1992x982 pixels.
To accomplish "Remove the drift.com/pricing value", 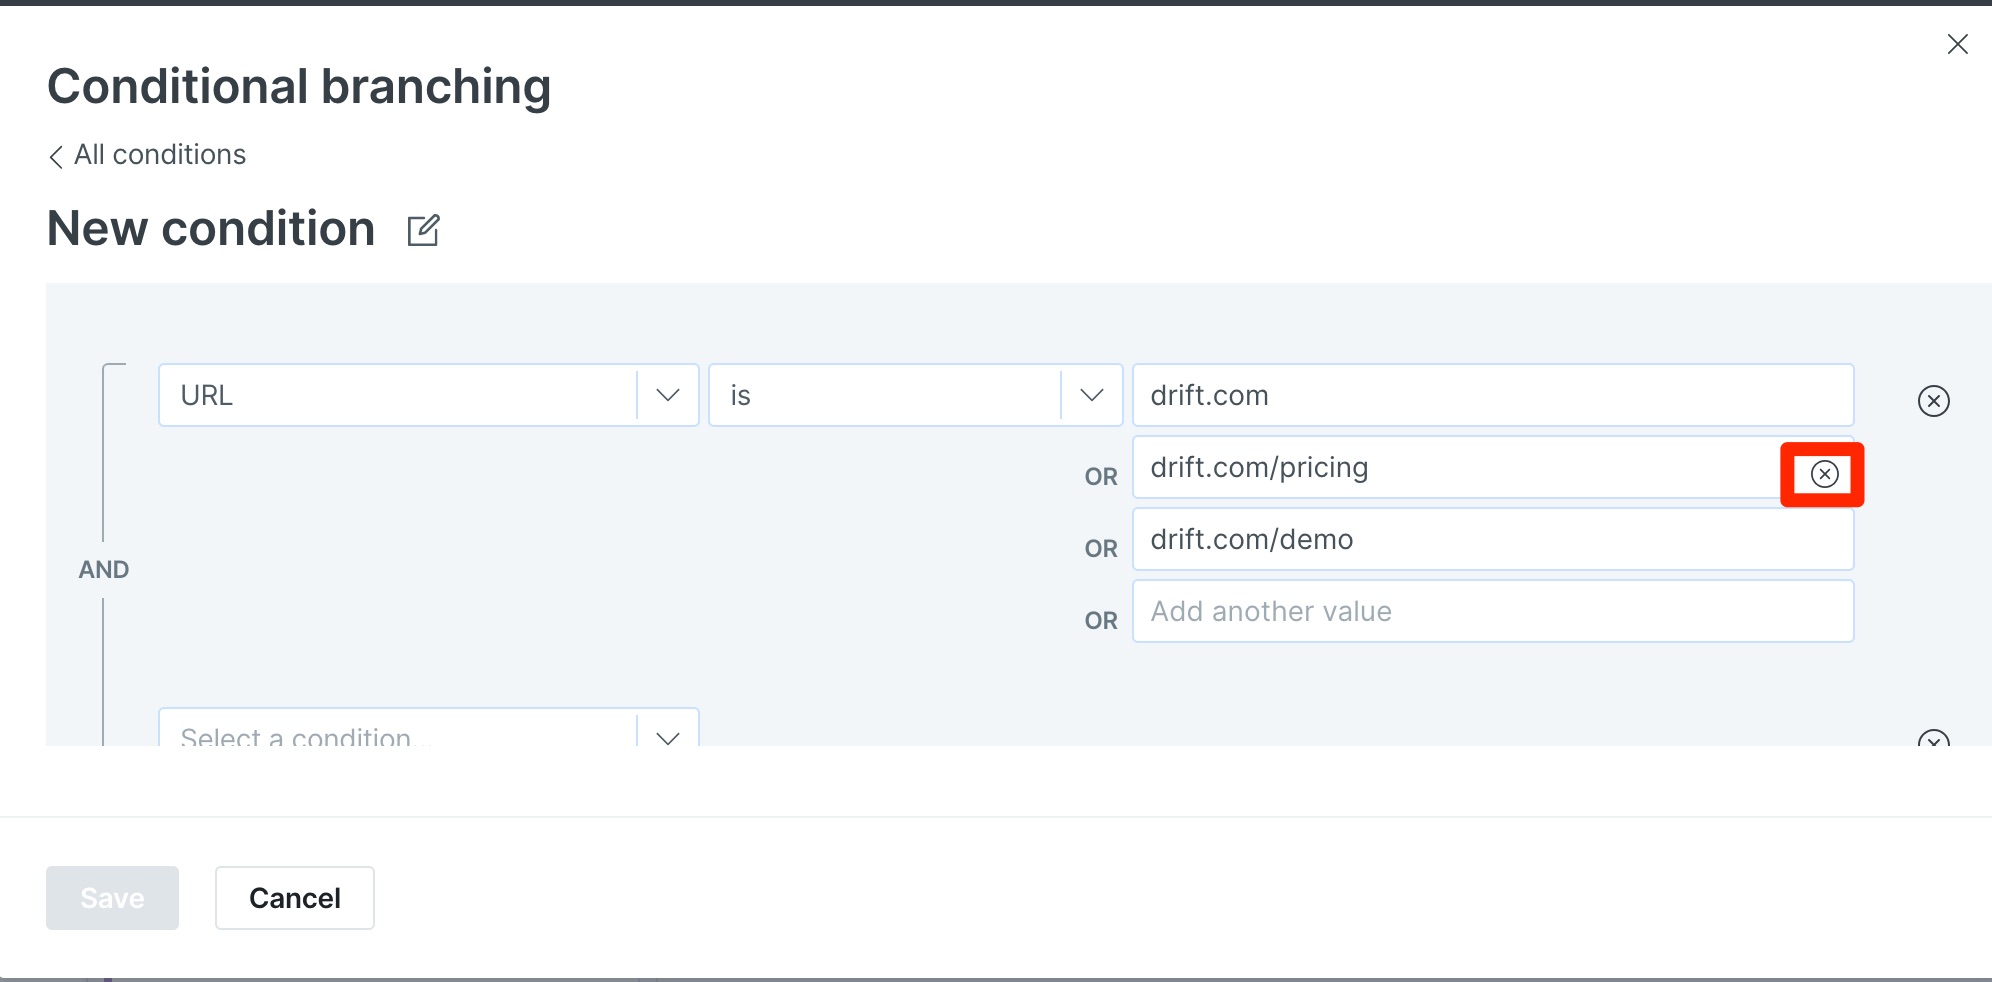I will [1824, 474].
